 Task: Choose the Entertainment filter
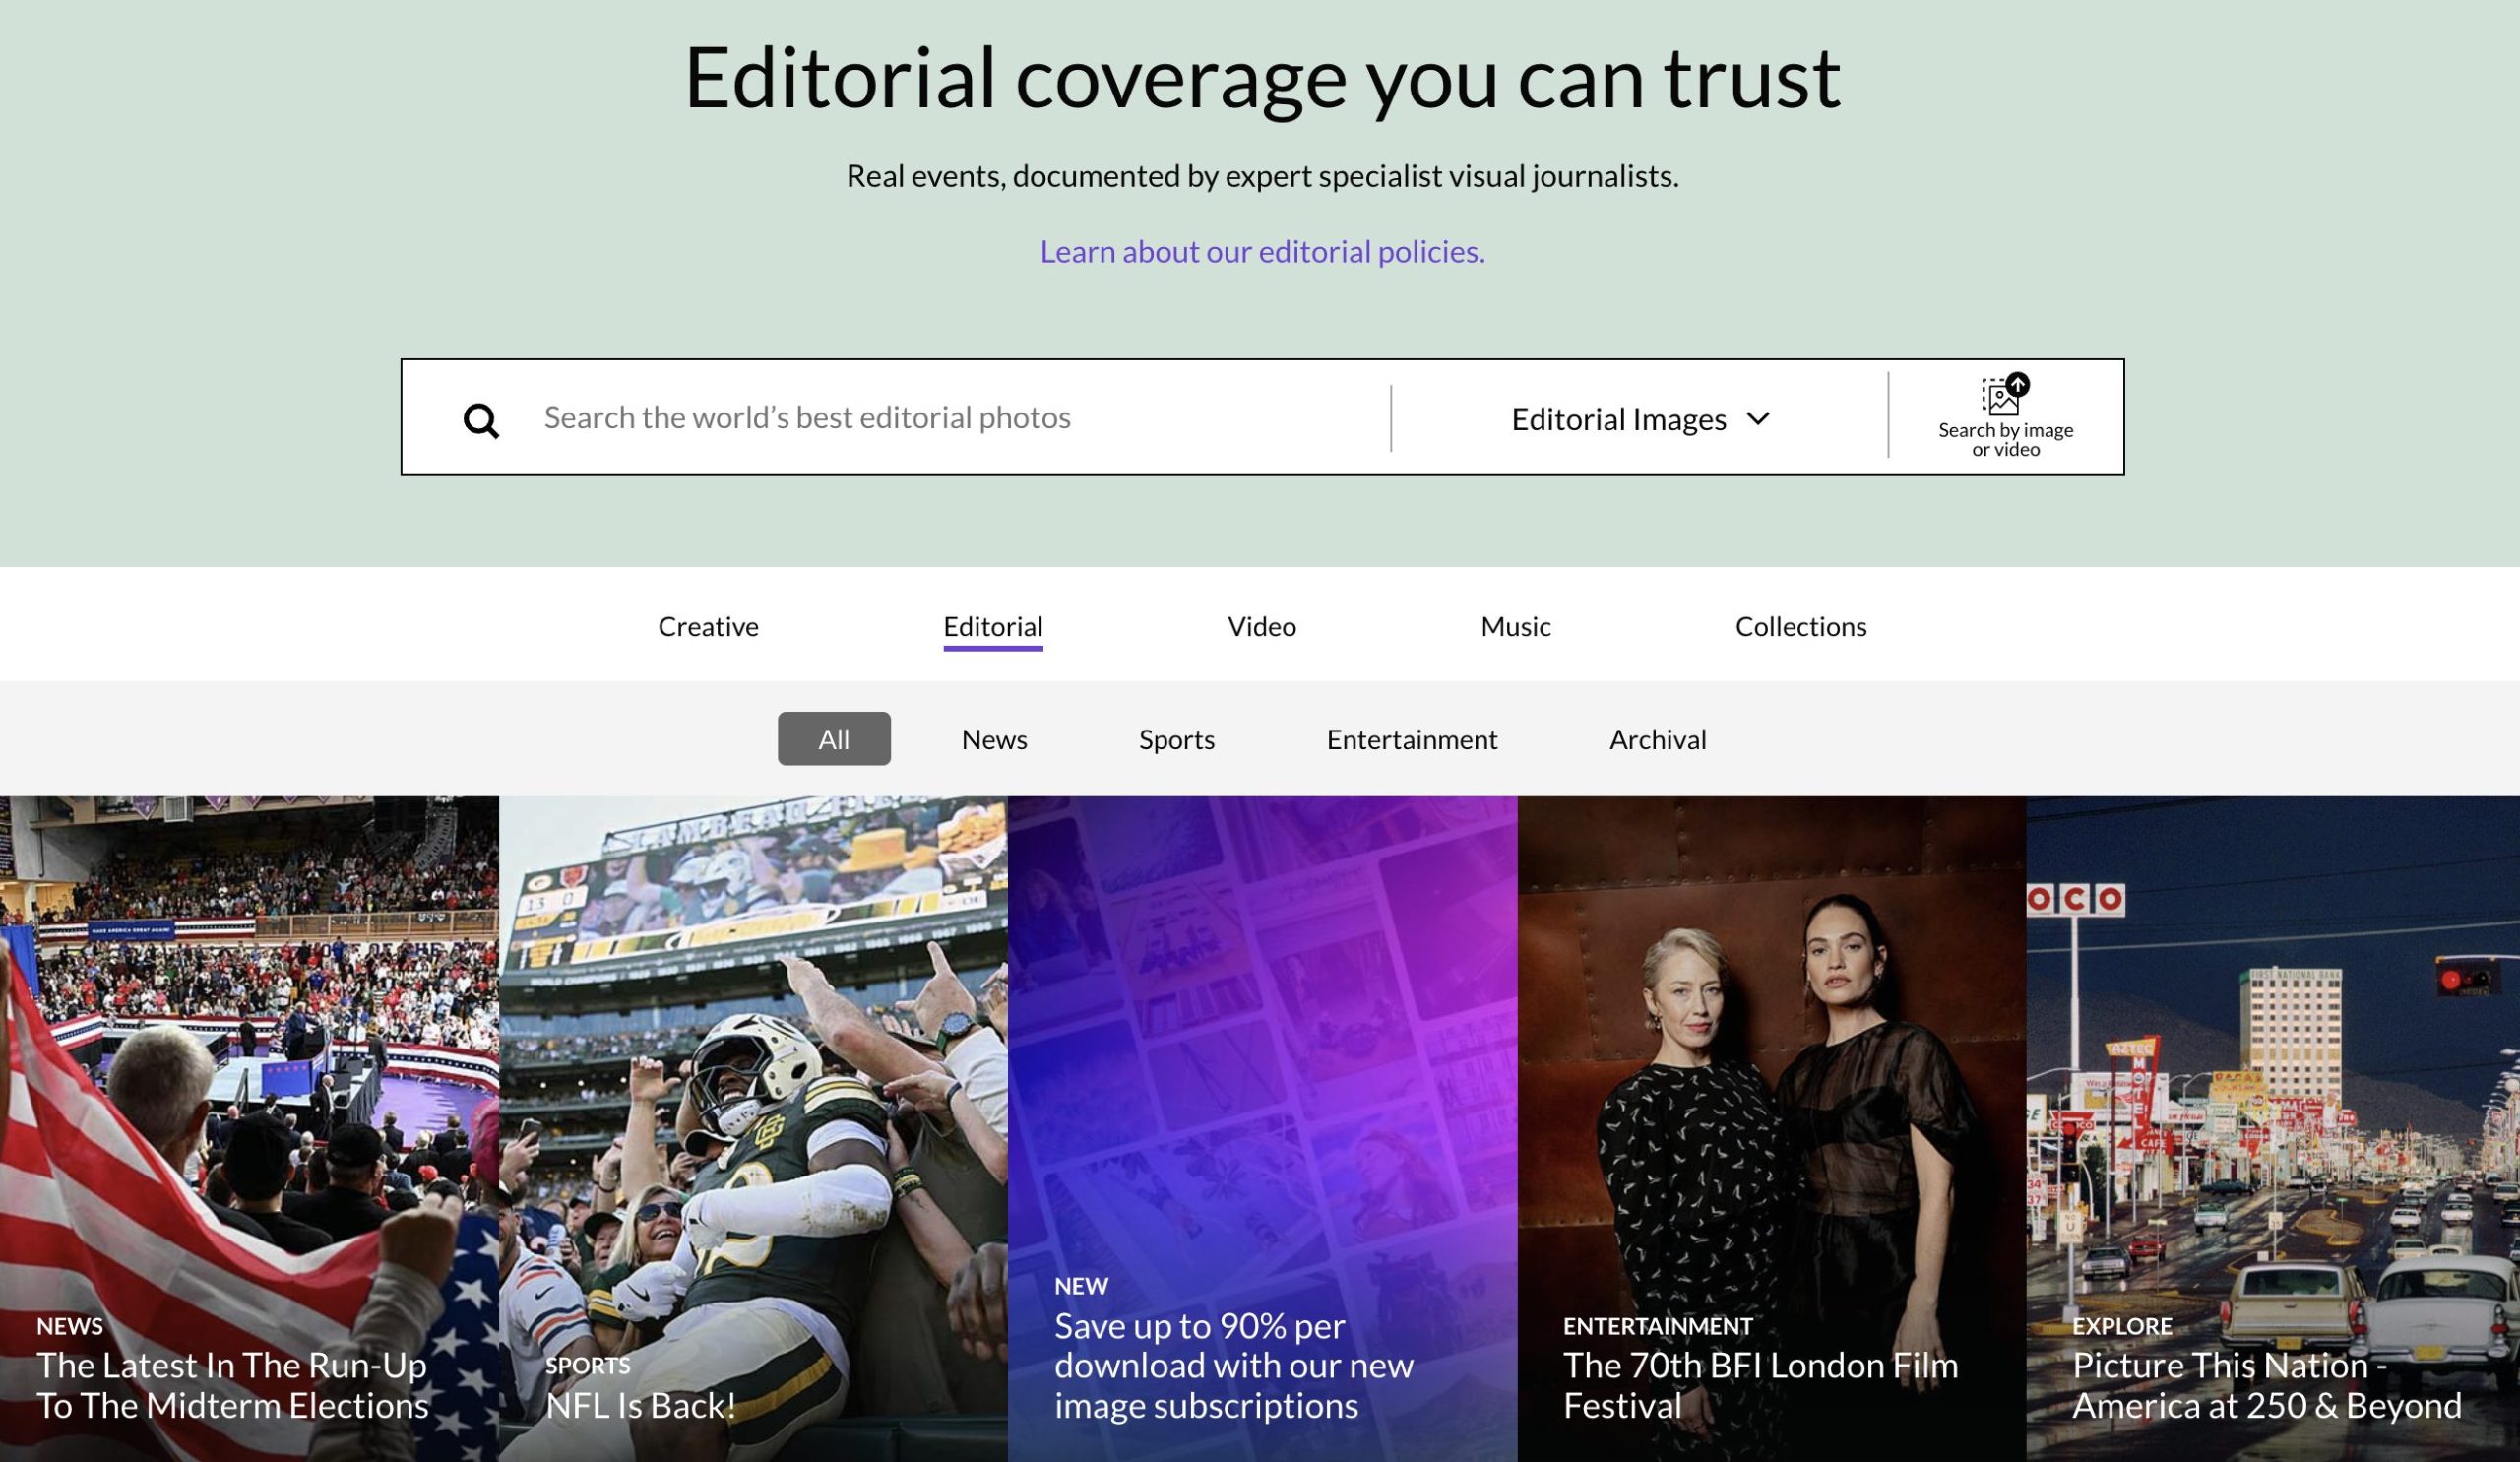pos(1412,739)
